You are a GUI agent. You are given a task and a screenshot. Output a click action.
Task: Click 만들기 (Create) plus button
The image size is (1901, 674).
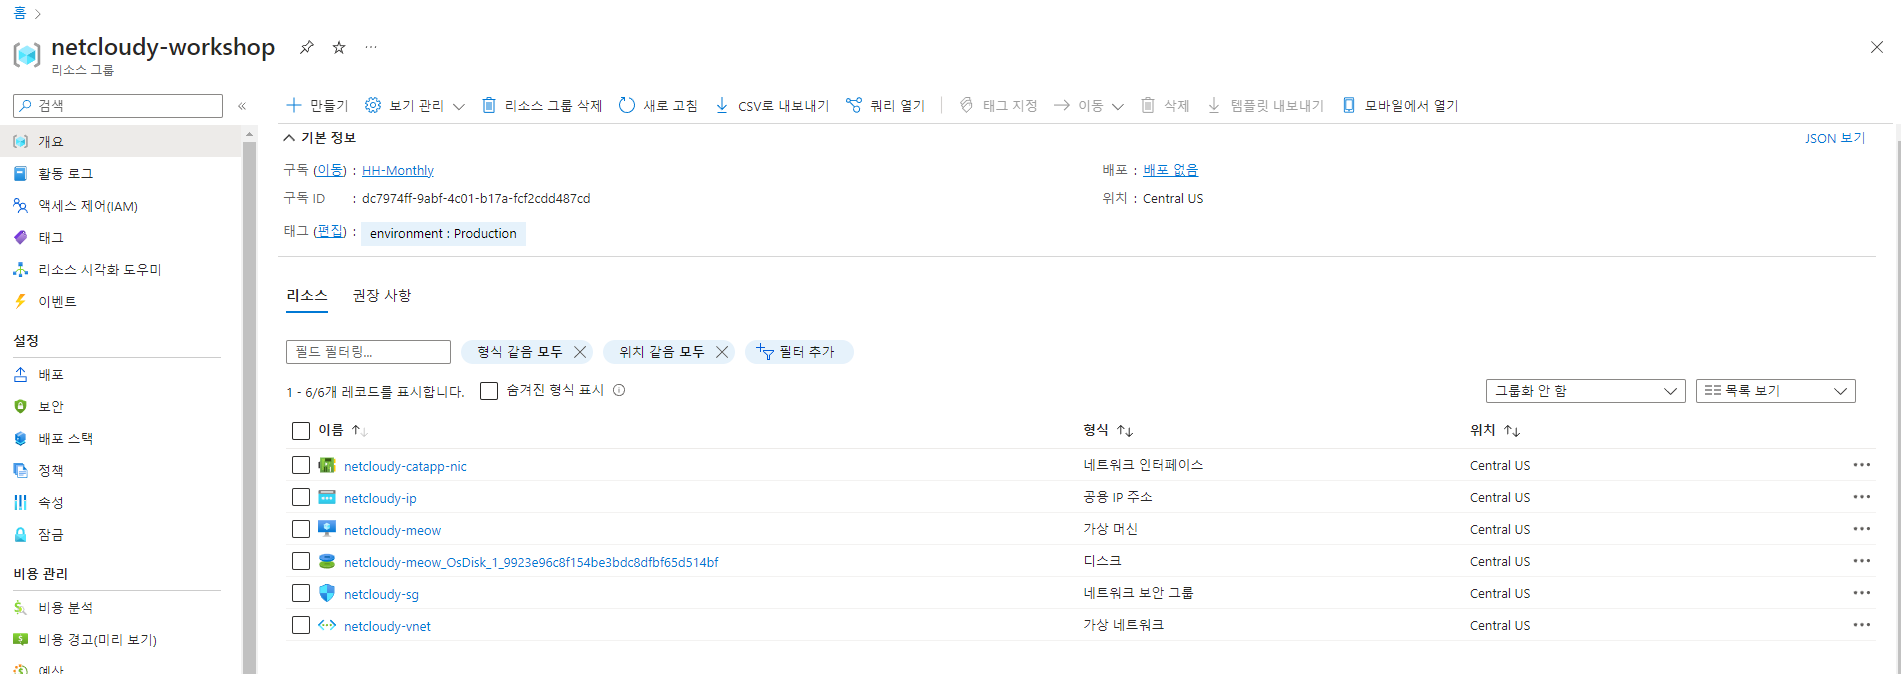pyautogui.click(x=317, y=105)
